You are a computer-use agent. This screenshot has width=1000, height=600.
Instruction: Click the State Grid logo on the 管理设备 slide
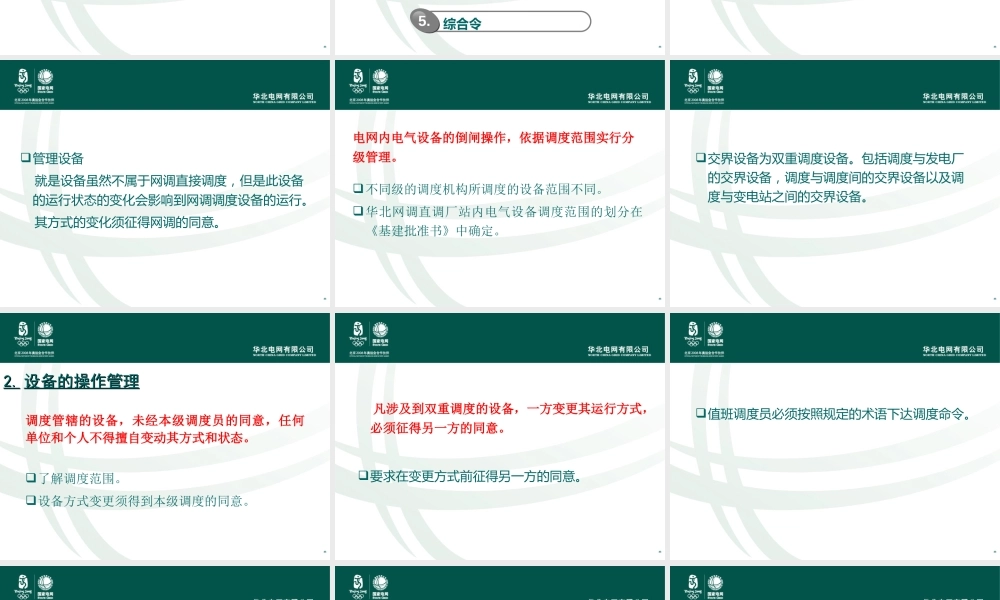pos(45,80)
